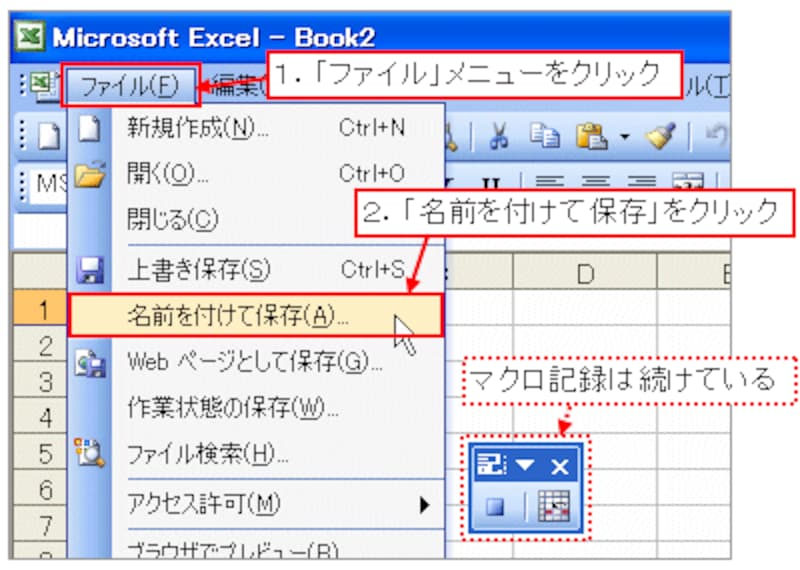The width and height of the screenshot is (800, 570).
Task: Click the New blank workbook toolbar icon
Action: [49, 136]
